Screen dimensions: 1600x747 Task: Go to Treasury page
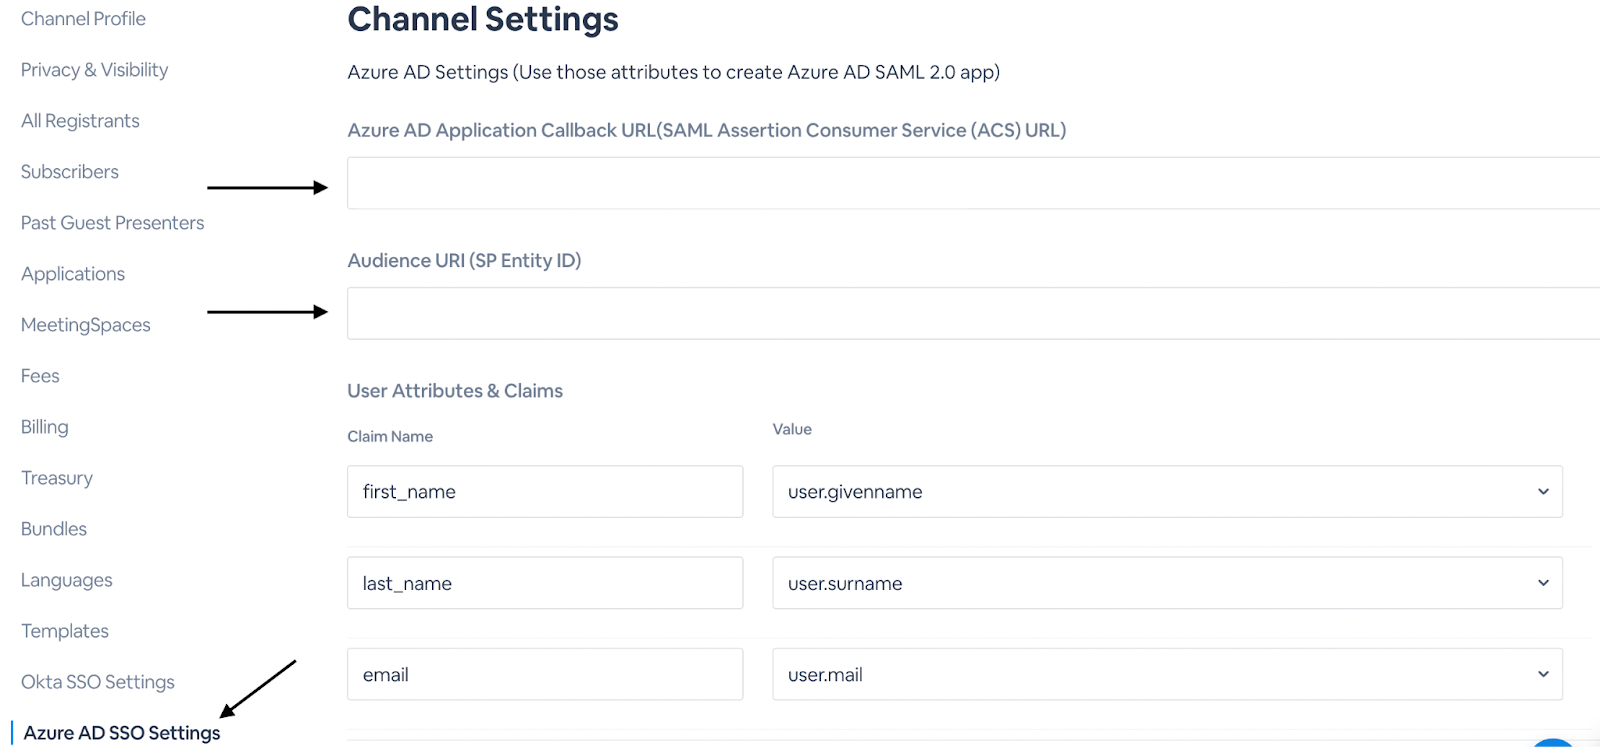pos(57,478)
